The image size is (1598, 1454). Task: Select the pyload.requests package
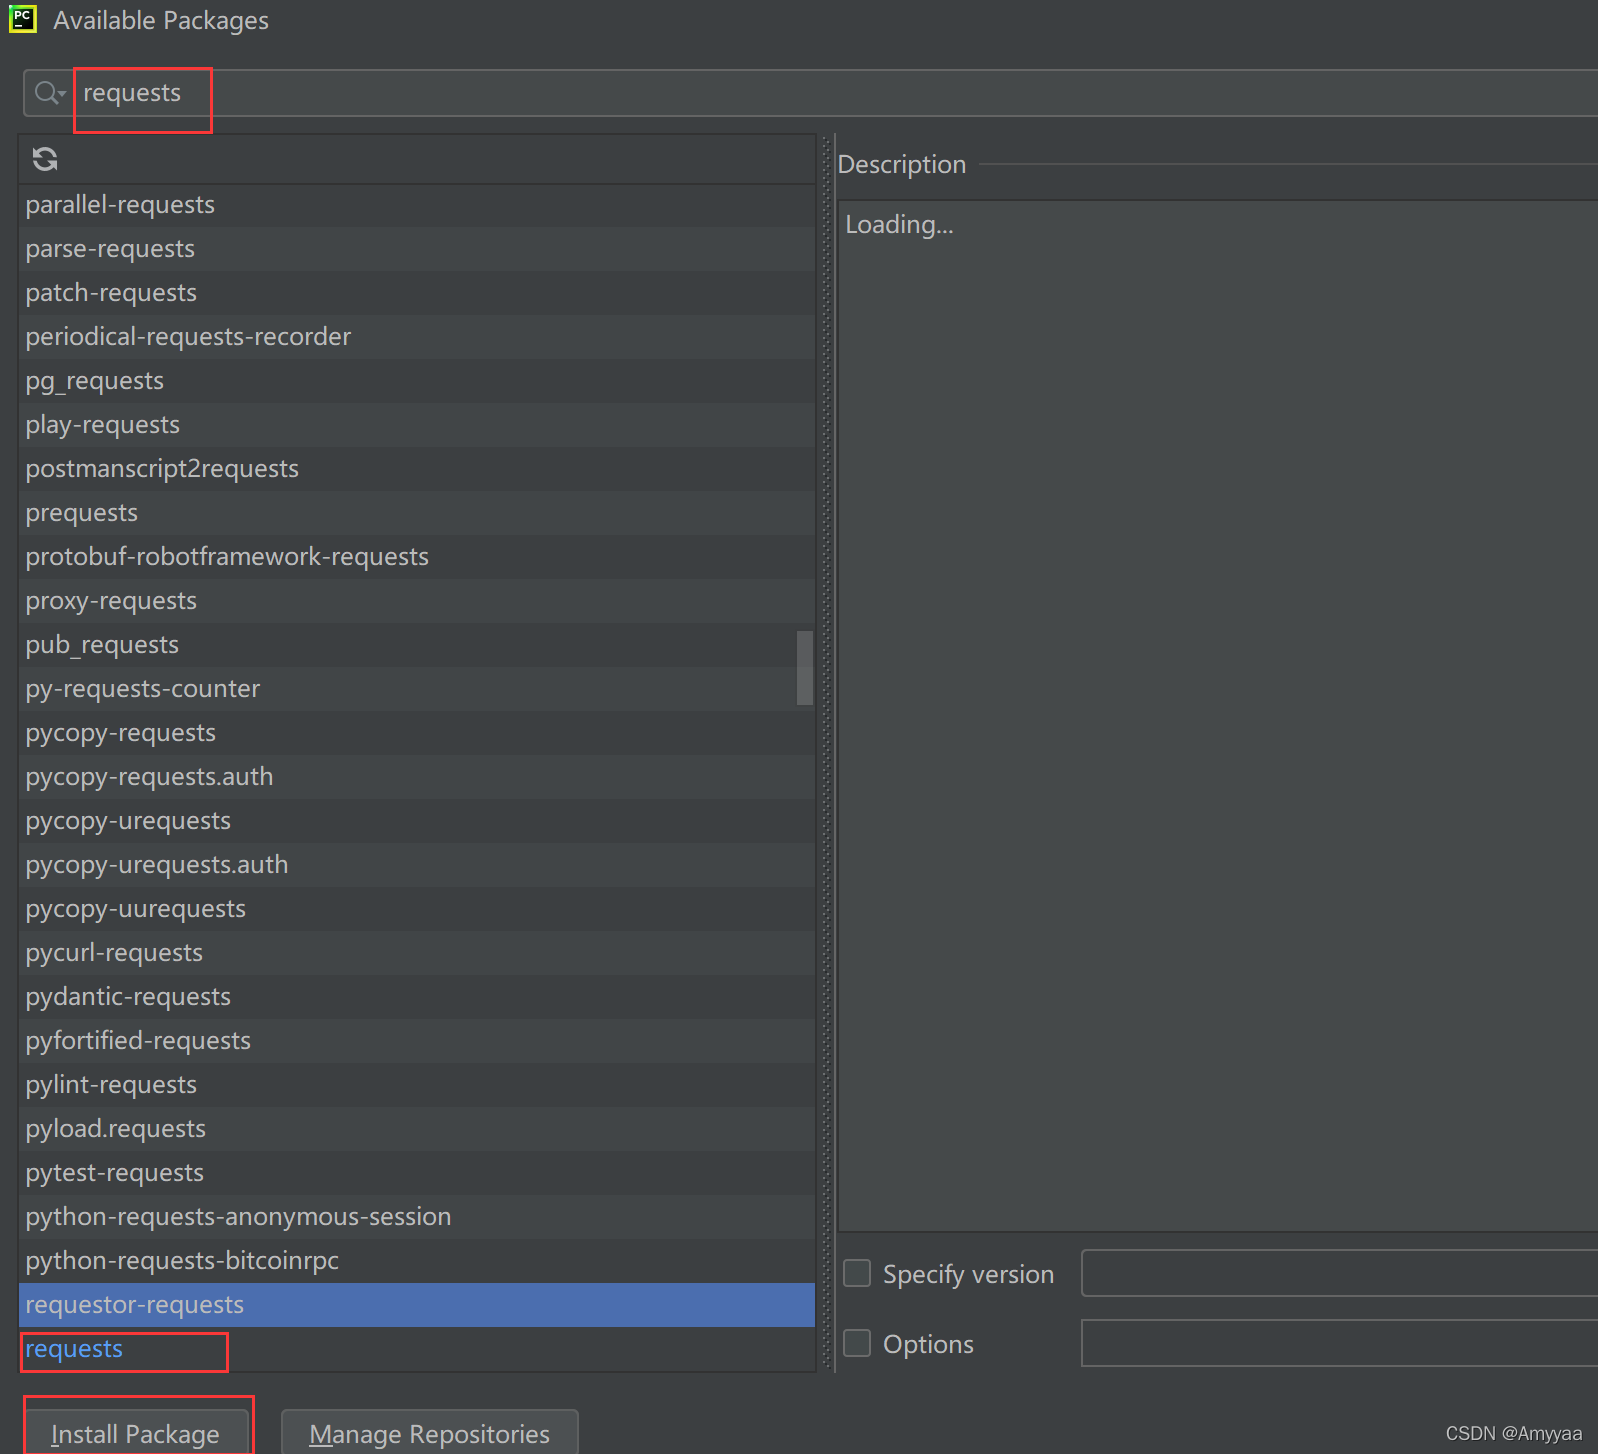(x=417, y=1129)
